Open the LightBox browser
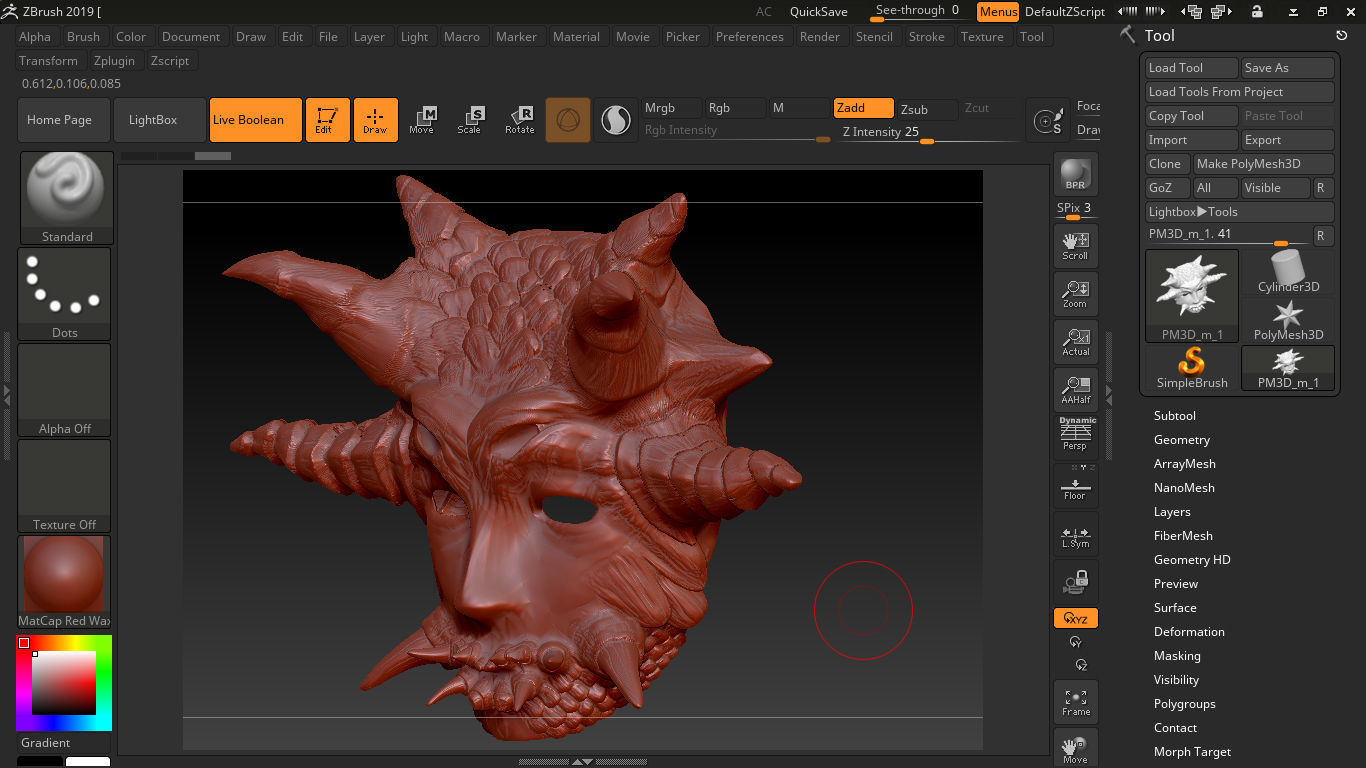Viewport: 1366px width, 768px height. pos(160,120)
